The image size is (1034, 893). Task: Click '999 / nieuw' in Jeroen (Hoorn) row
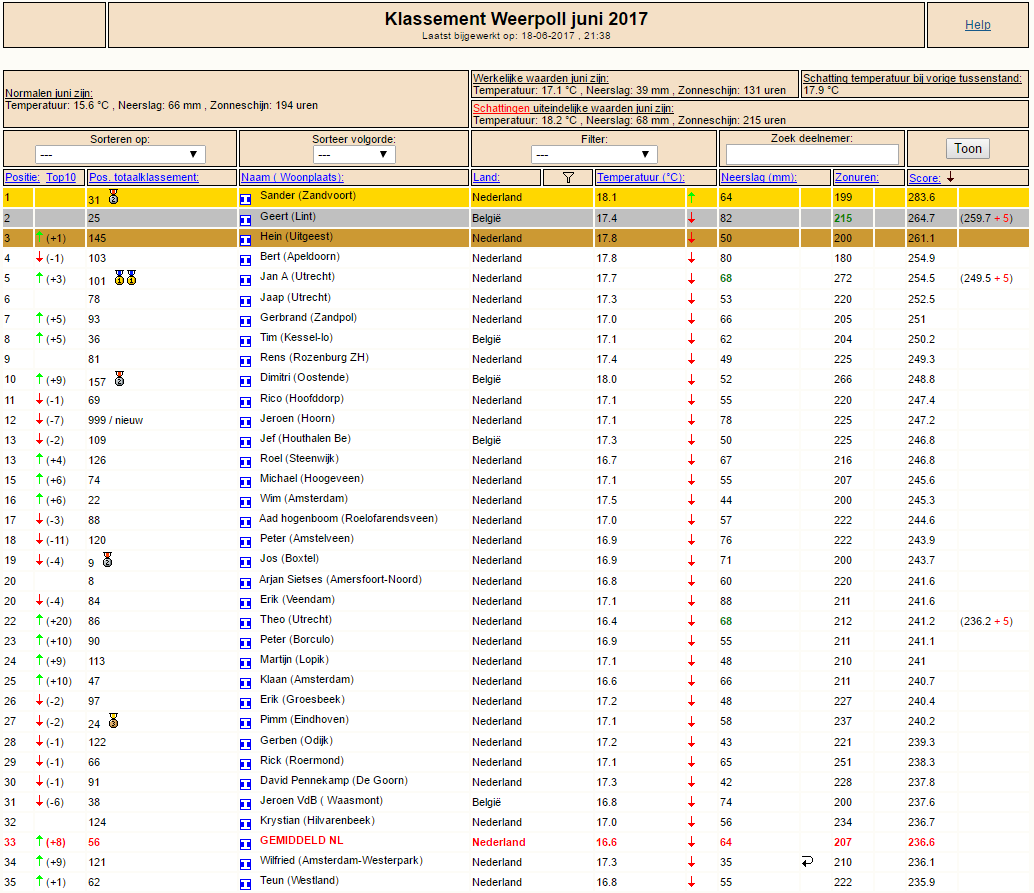click(x=115, y=421)
